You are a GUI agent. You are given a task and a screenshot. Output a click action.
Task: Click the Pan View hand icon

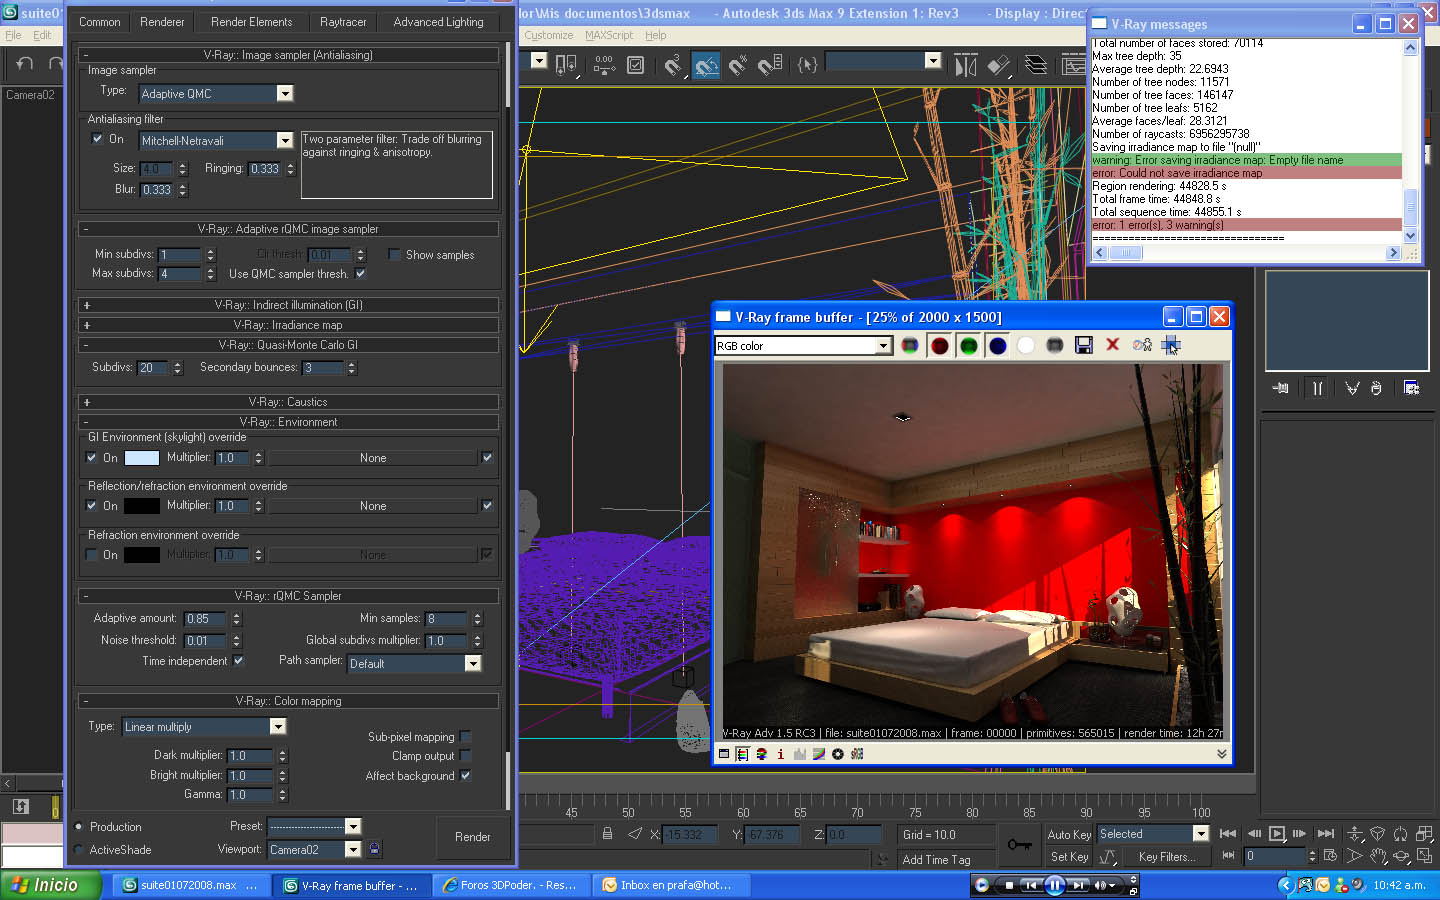pyautogui.click(x=1378, y=856)
